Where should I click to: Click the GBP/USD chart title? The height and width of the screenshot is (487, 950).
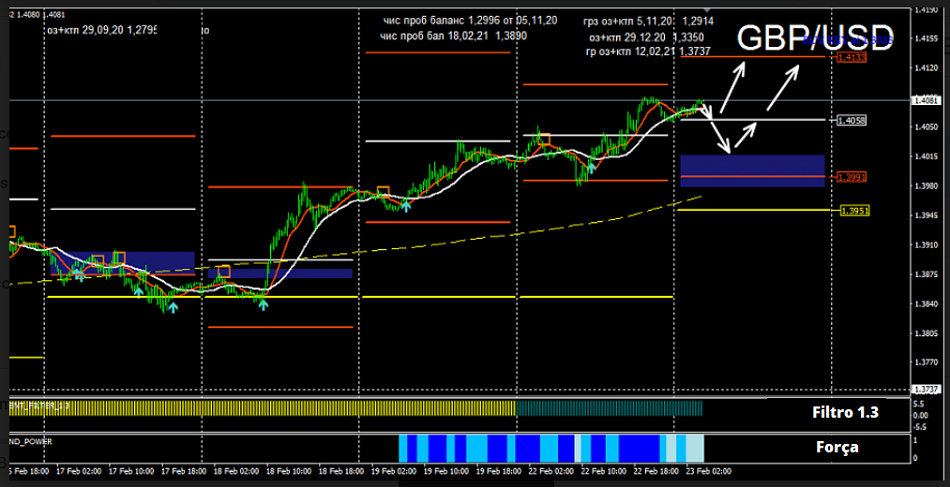[814, 39]
